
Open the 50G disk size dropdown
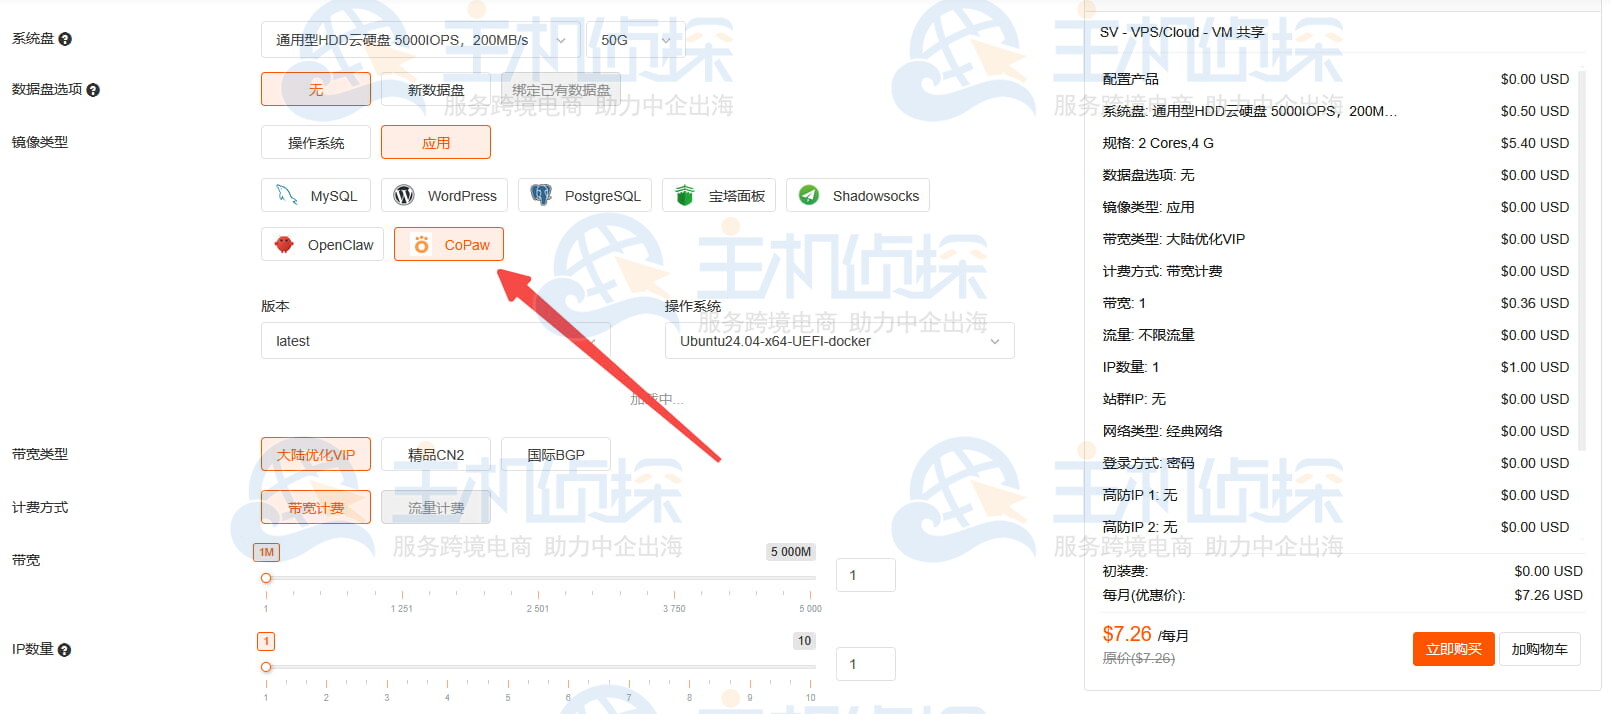[x=635, y=40]
